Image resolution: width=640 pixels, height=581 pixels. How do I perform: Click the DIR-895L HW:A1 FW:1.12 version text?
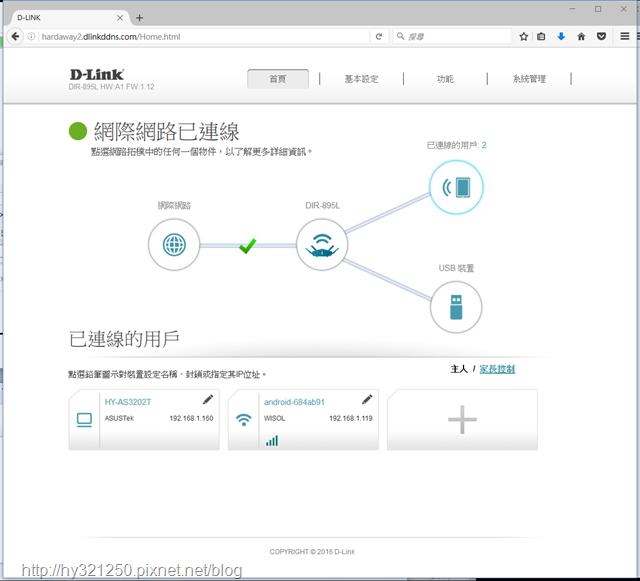[x=111, y=87]
